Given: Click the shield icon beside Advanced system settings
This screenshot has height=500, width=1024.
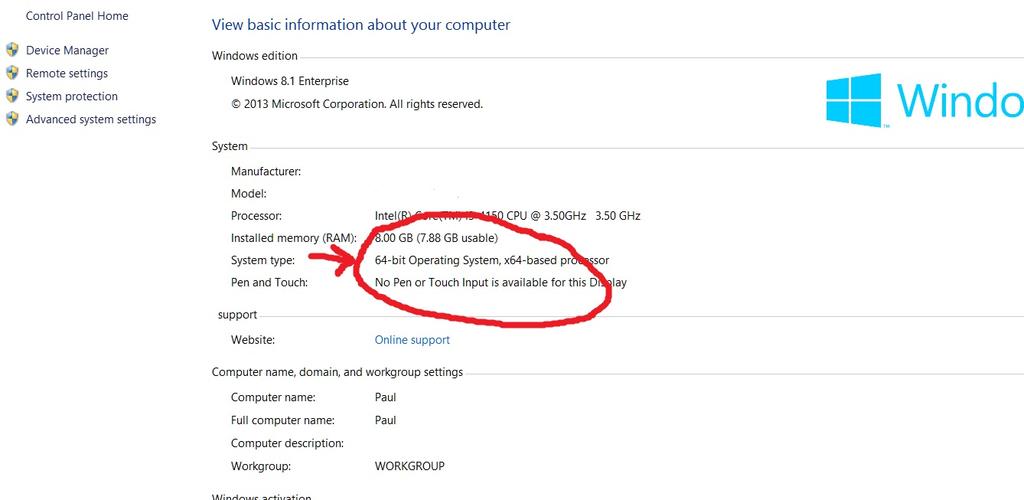Looking at the screenshot, I should pyautogui.click(x=12, y=119).
